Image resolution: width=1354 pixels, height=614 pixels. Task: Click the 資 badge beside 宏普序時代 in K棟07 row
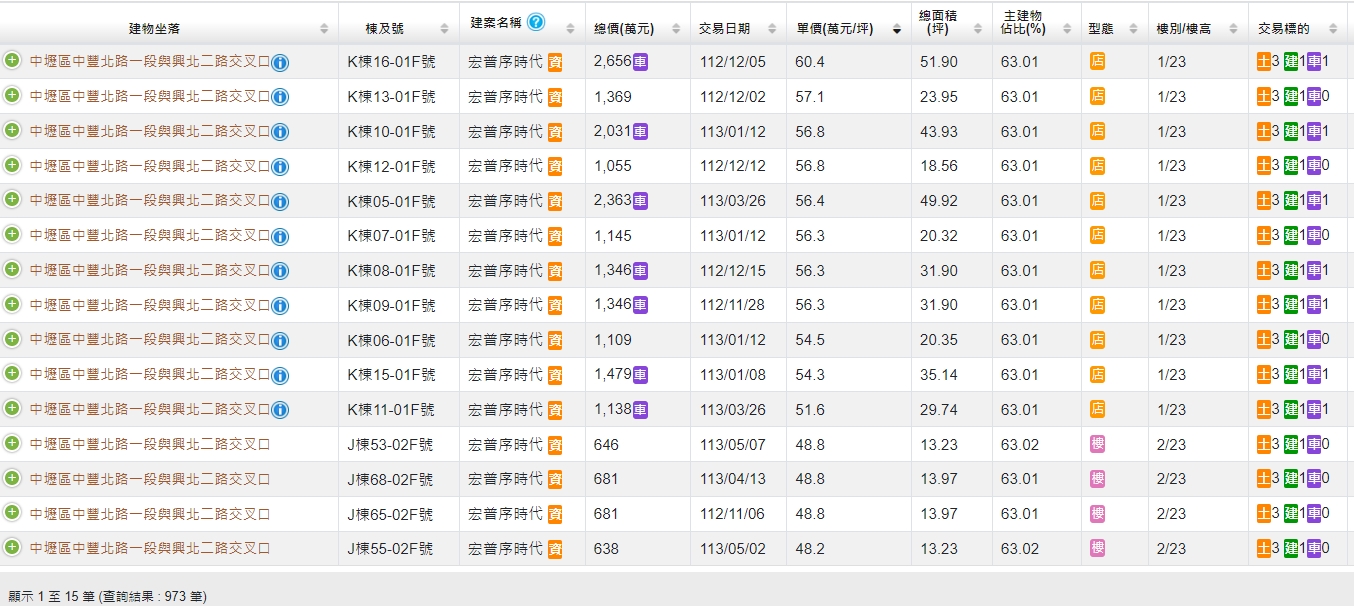pos(556,235)
